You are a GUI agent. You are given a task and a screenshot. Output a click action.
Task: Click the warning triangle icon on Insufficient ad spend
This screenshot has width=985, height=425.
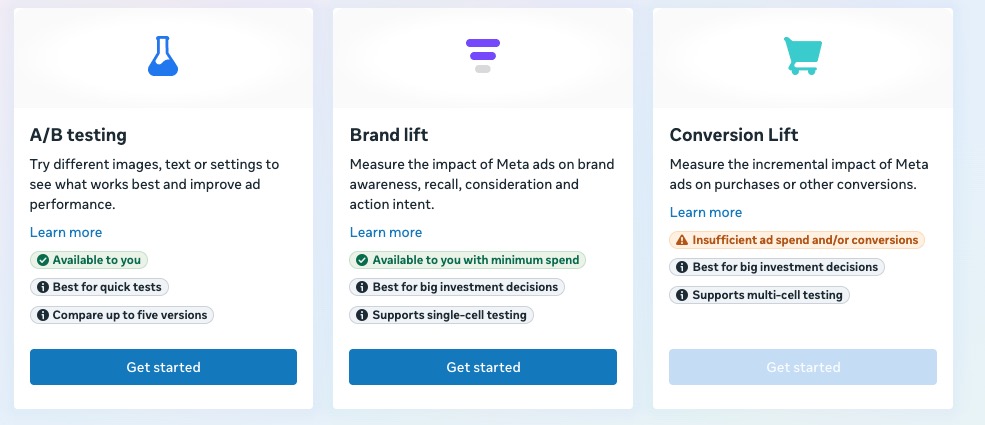click(x=682, y=240)
